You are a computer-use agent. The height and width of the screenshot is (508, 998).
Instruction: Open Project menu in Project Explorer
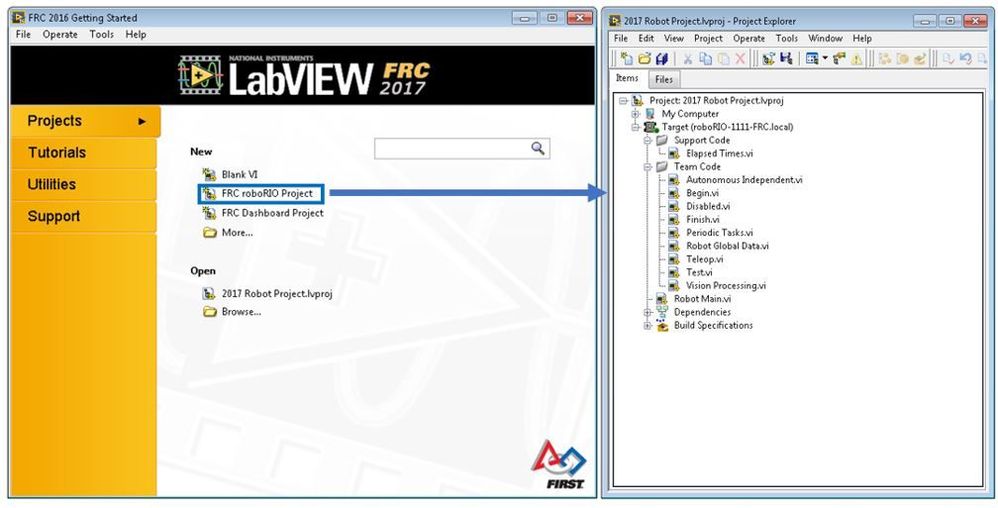pos(708,38)
